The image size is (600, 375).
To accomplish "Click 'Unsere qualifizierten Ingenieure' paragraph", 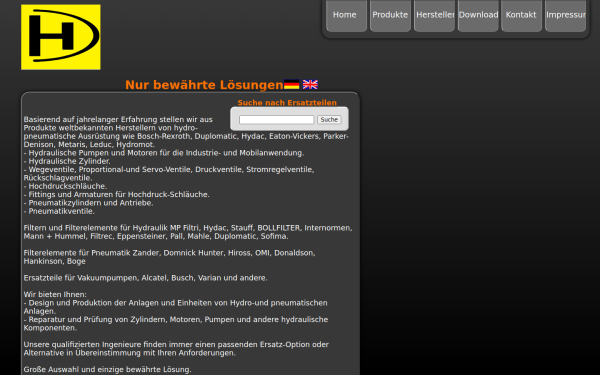I will coord(176,349).
